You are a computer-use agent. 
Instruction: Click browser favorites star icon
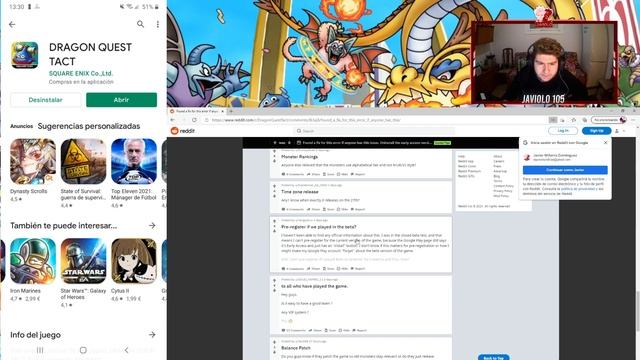(573, 120)
